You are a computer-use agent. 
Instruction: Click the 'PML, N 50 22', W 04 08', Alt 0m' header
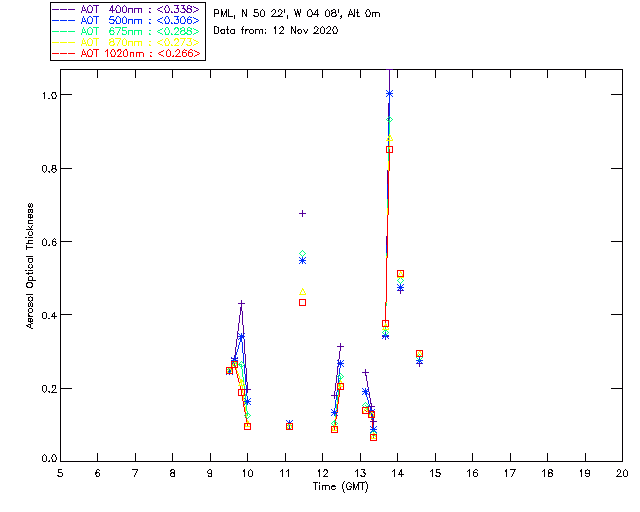pos(297,13)
